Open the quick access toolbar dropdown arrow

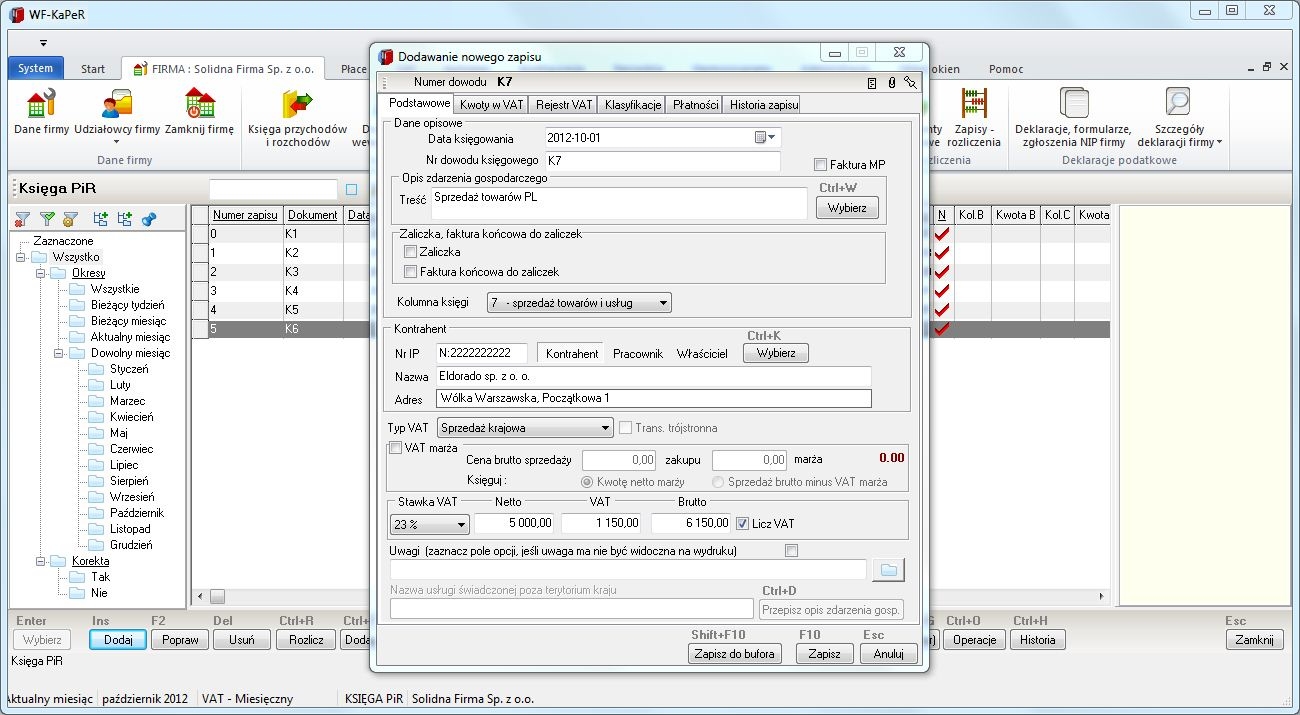pyautogui.click(x=44, y=43)
